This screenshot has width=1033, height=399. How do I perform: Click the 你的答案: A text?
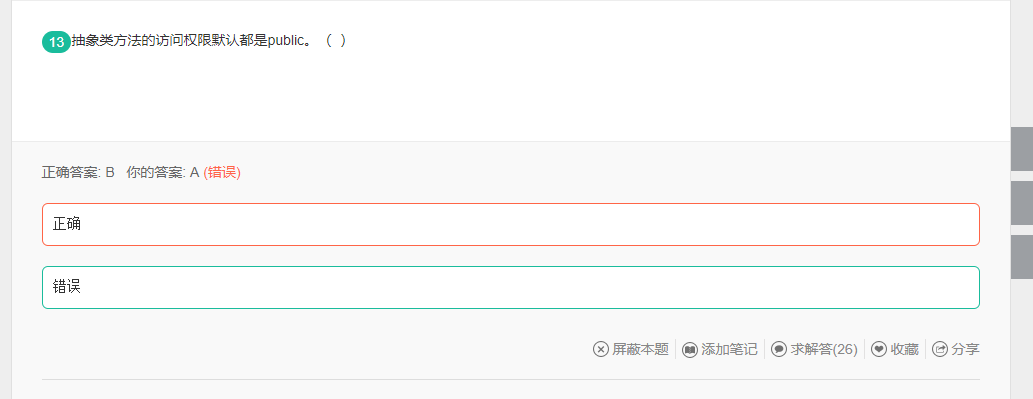(x=163, y=173)
